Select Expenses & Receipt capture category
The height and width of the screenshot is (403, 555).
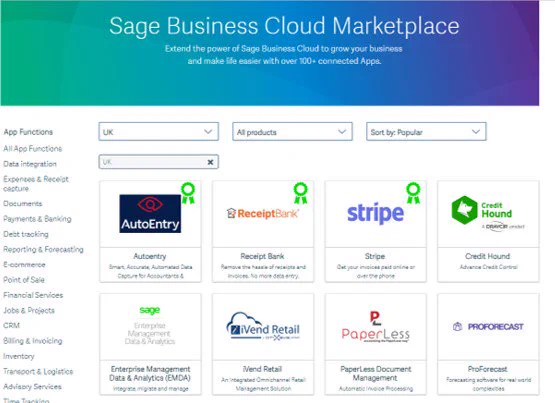click(36, 184)
